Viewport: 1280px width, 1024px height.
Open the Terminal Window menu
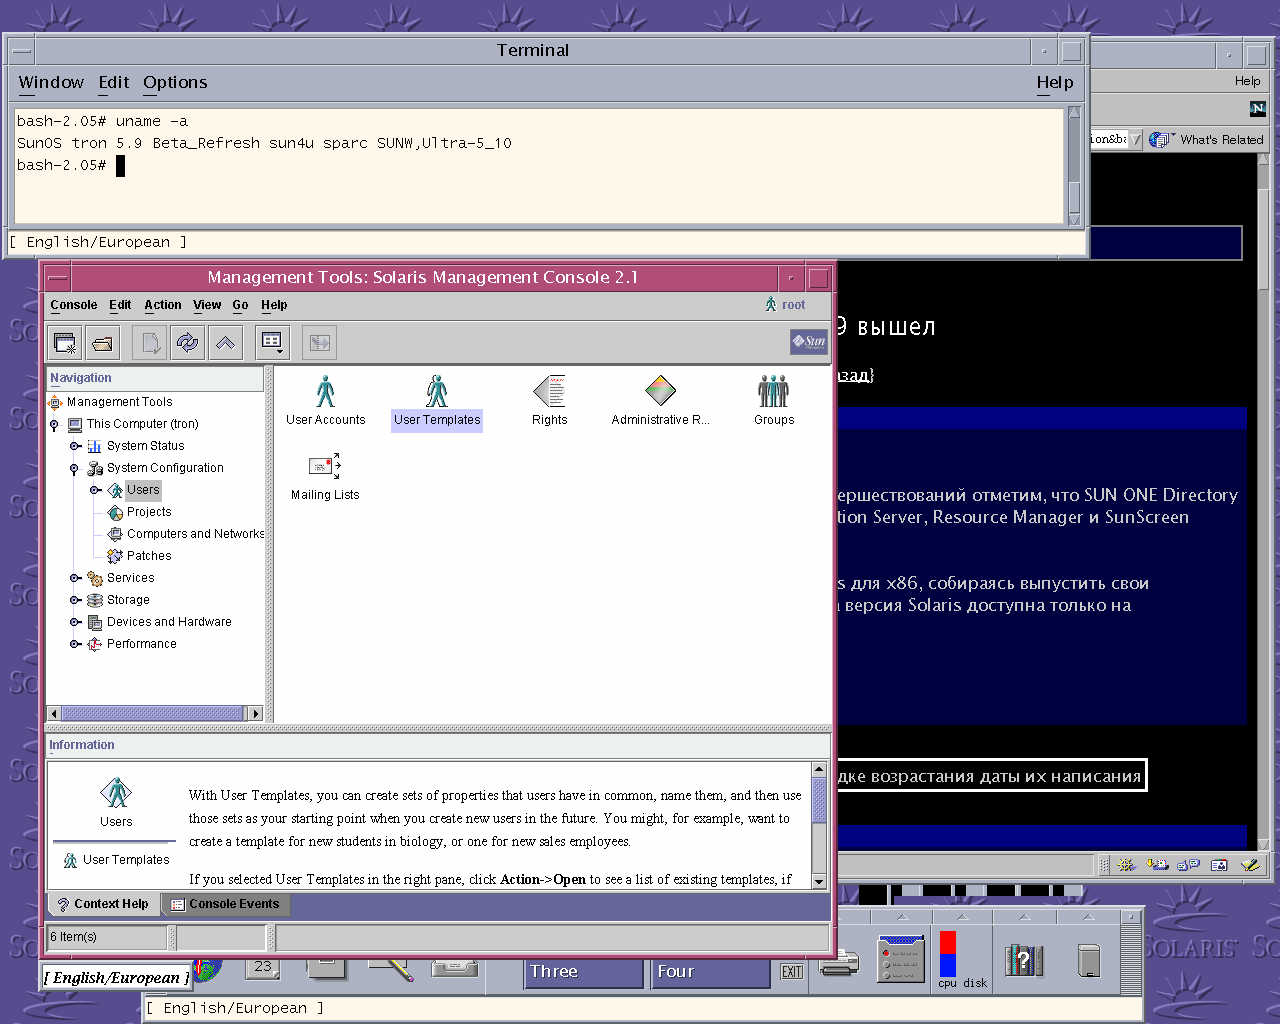[51, 82]
